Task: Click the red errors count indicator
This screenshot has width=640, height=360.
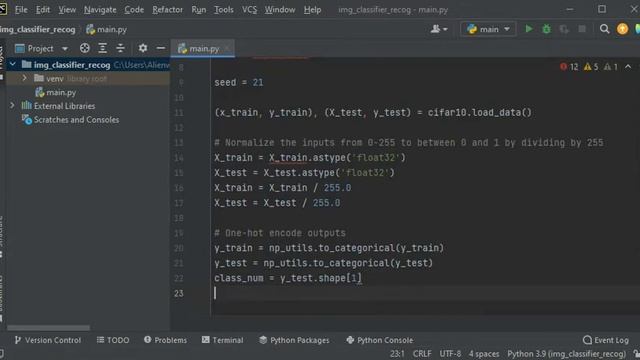Action: point(569,67)
